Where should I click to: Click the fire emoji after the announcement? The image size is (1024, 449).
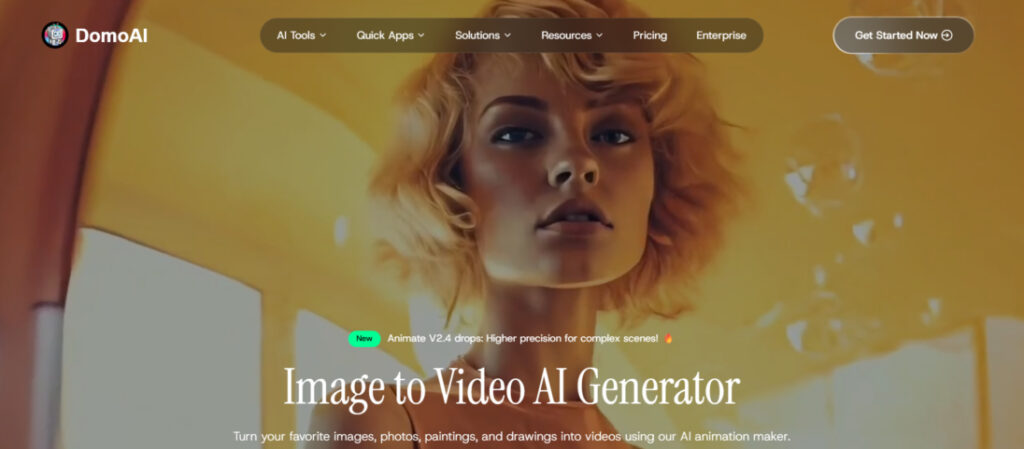tap(669, 339)
